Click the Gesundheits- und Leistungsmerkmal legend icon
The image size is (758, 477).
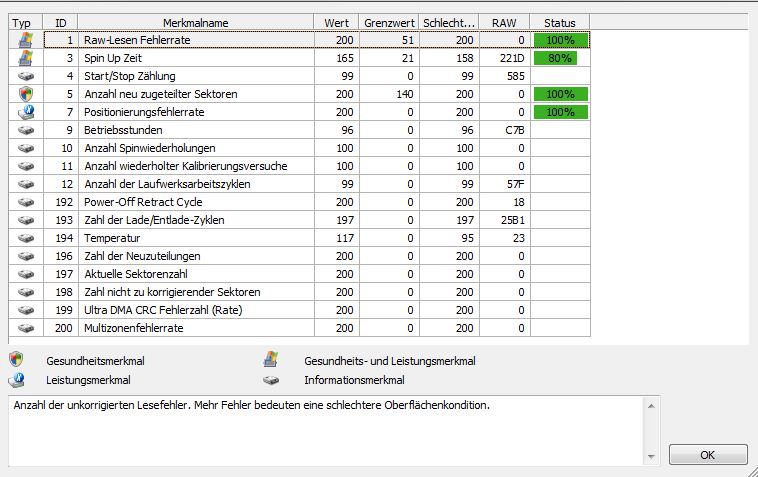(271, 359)
